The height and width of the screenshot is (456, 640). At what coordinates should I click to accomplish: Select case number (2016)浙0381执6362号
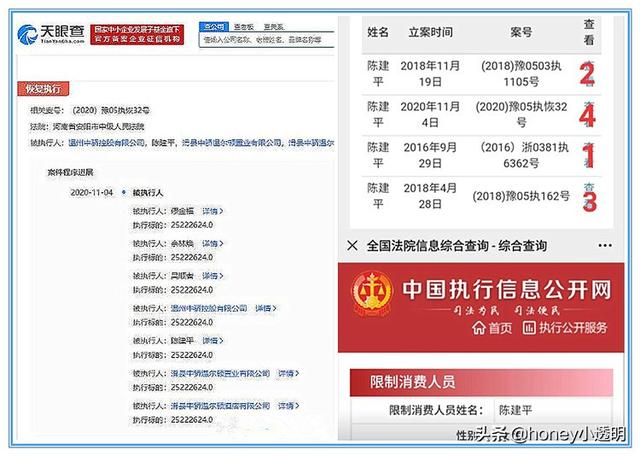pyautogui.click(x=524, y=155)
